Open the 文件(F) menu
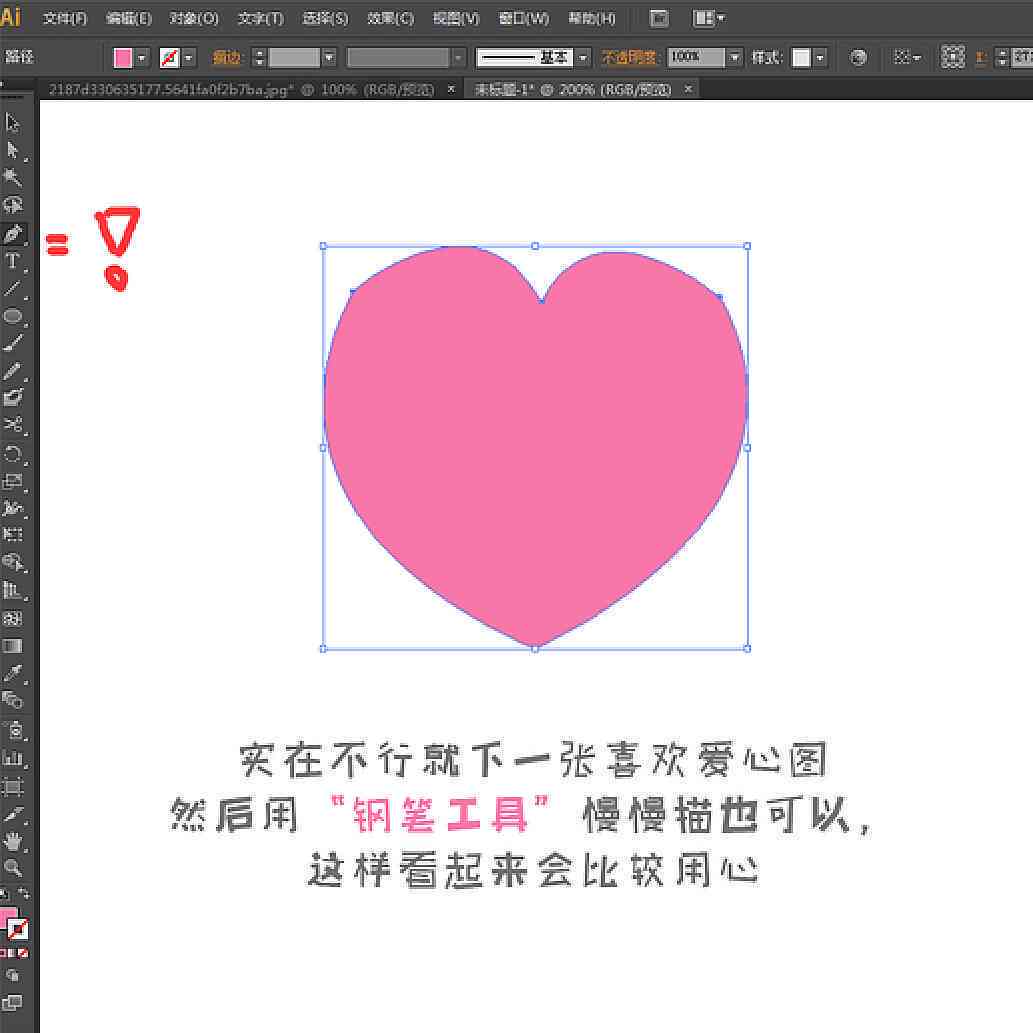 pos(65,18)
